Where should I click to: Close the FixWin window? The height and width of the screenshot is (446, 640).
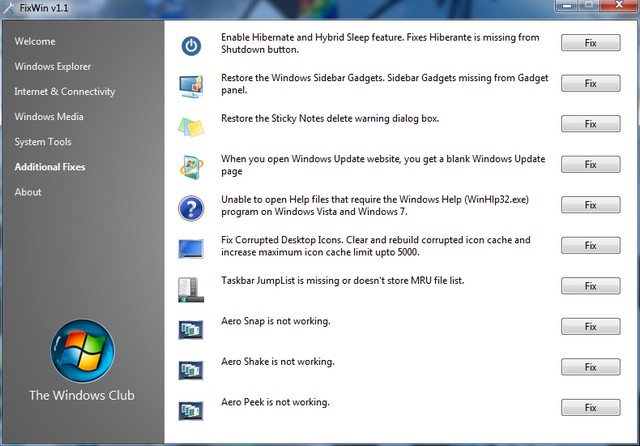[x=619, y=5]
